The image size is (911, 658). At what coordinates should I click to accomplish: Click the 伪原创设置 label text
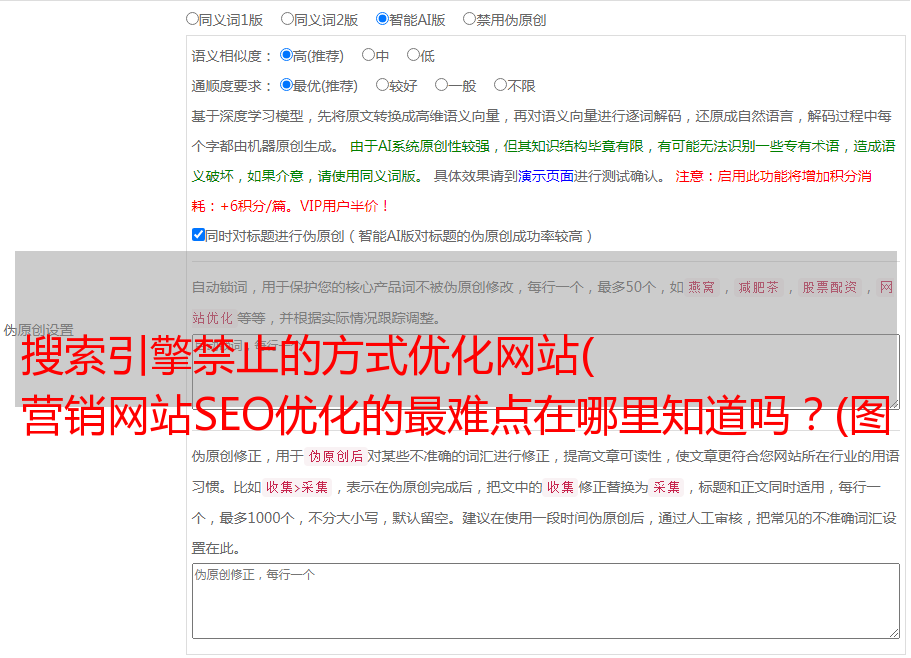click(x=38, y=330)
